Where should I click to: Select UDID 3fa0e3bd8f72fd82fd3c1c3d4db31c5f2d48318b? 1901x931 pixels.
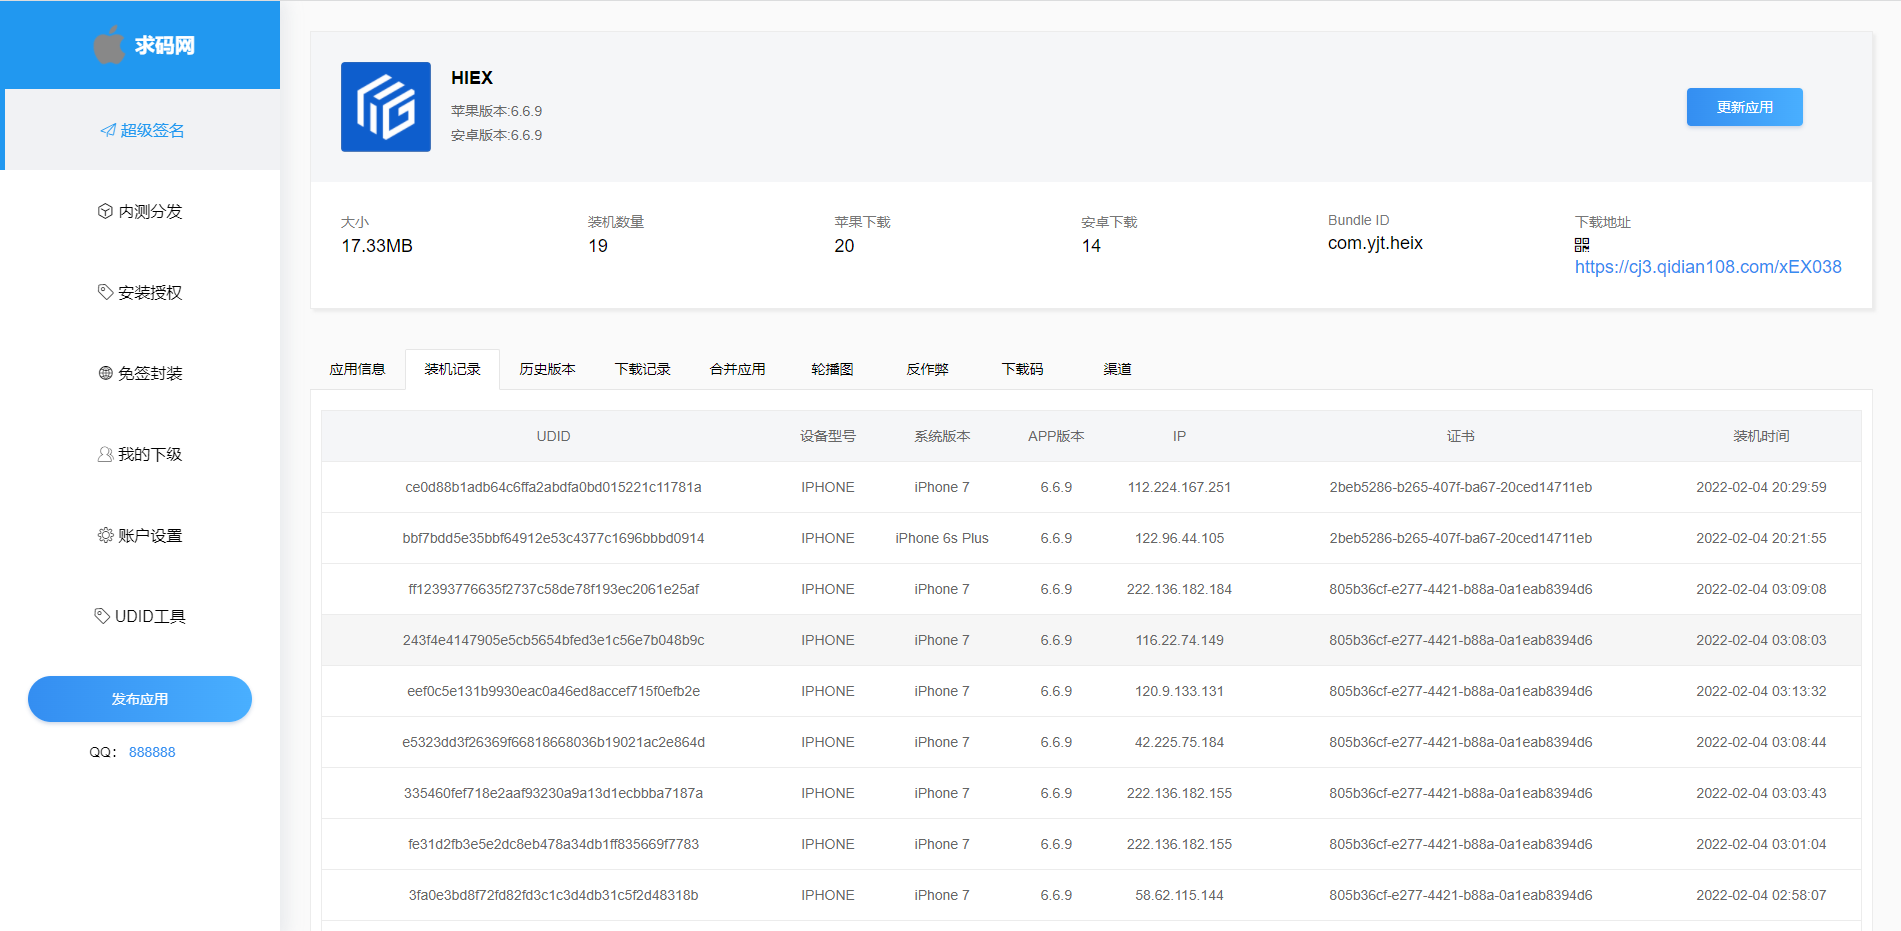click(553, 895)
